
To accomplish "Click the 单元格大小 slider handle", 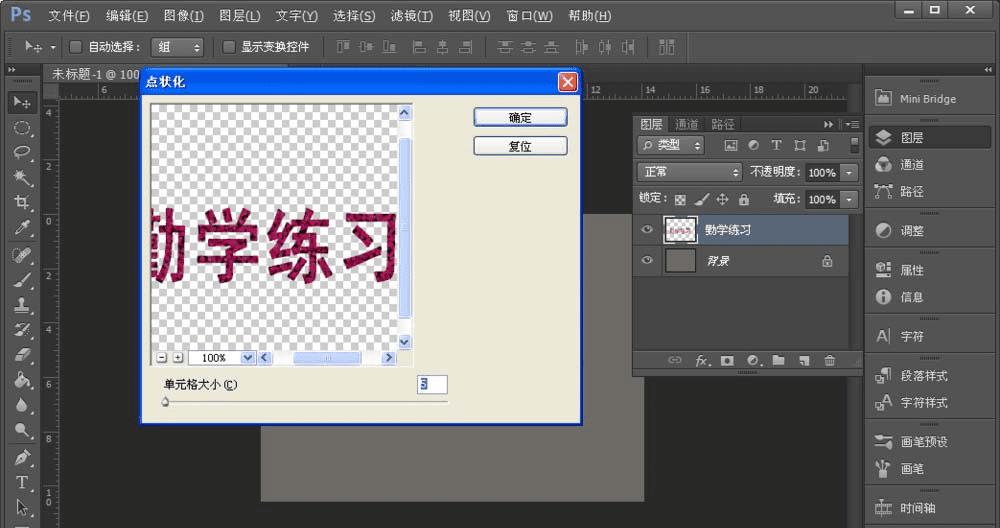I will pyautogui.click(x=165, y=402).
